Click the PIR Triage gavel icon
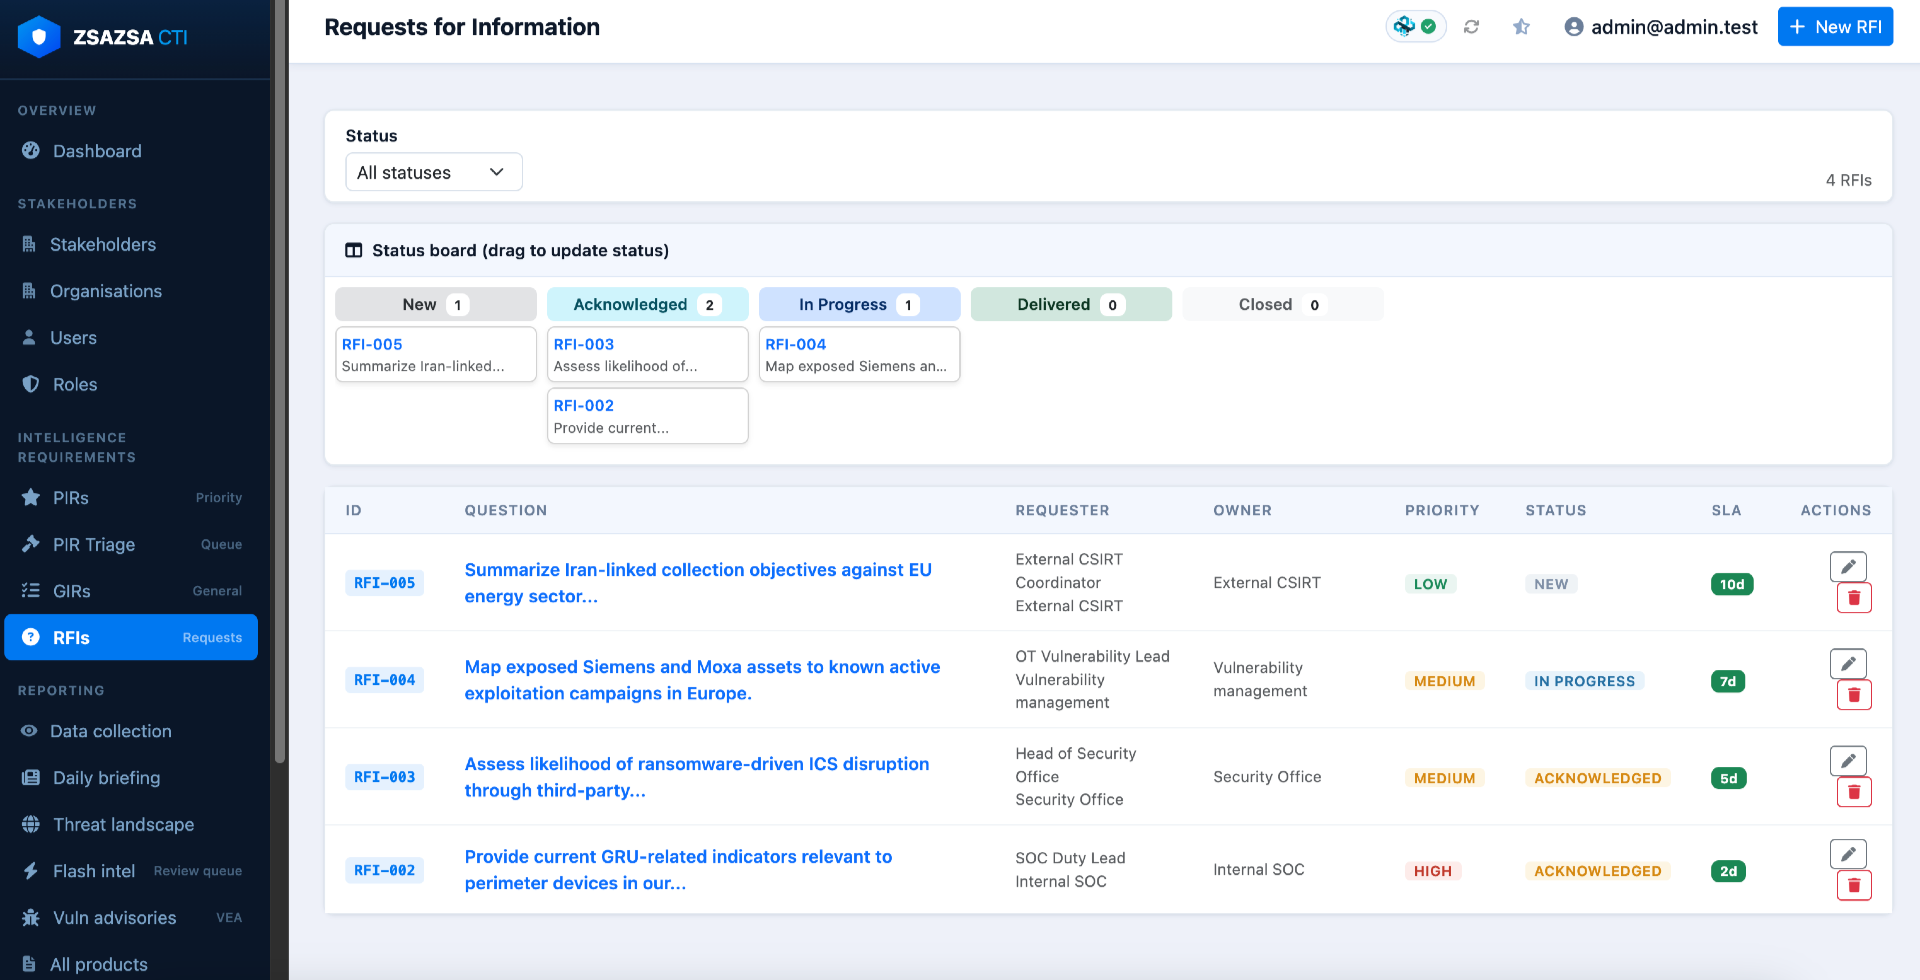 coord(31,544)
